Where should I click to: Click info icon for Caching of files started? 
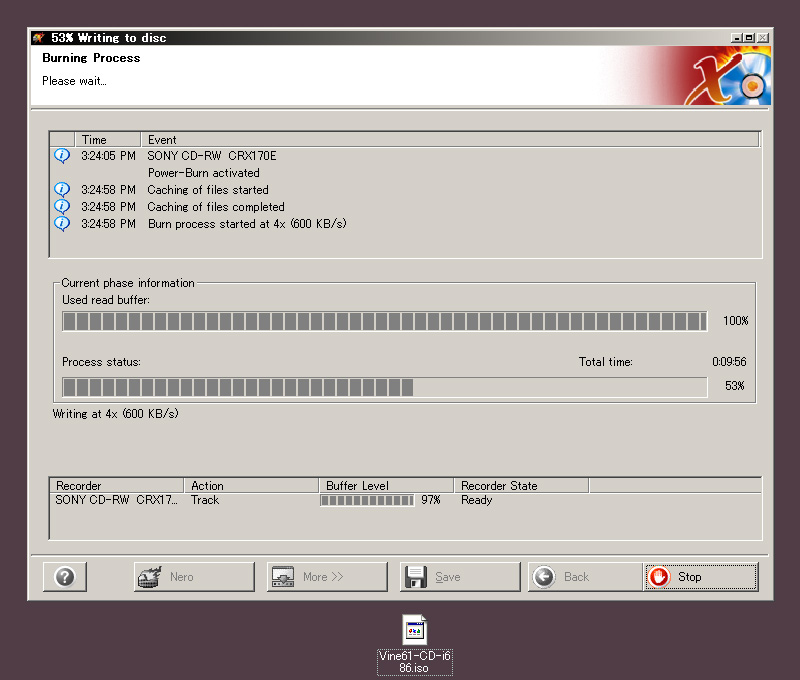(62, 190)
